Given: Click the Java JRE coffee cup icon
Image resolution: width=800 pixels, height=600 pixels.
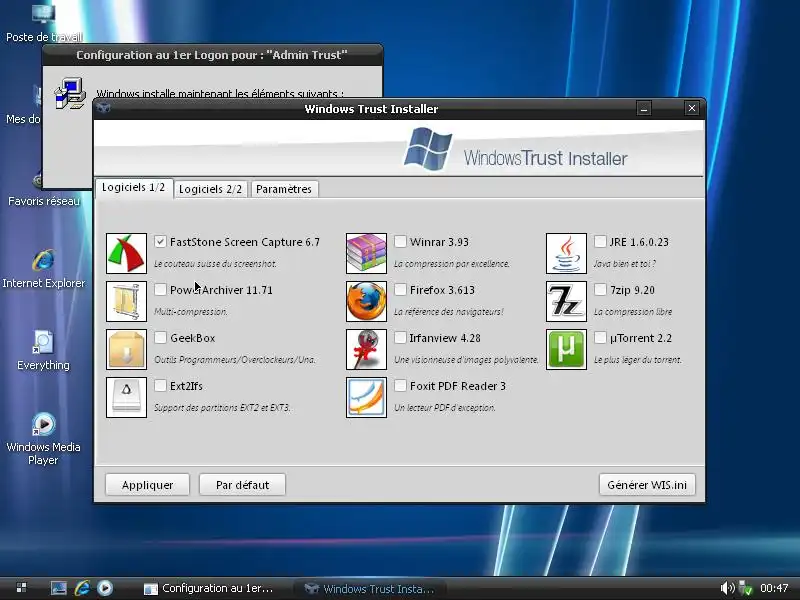Looking at the screenshot, I should click(566, 254).
